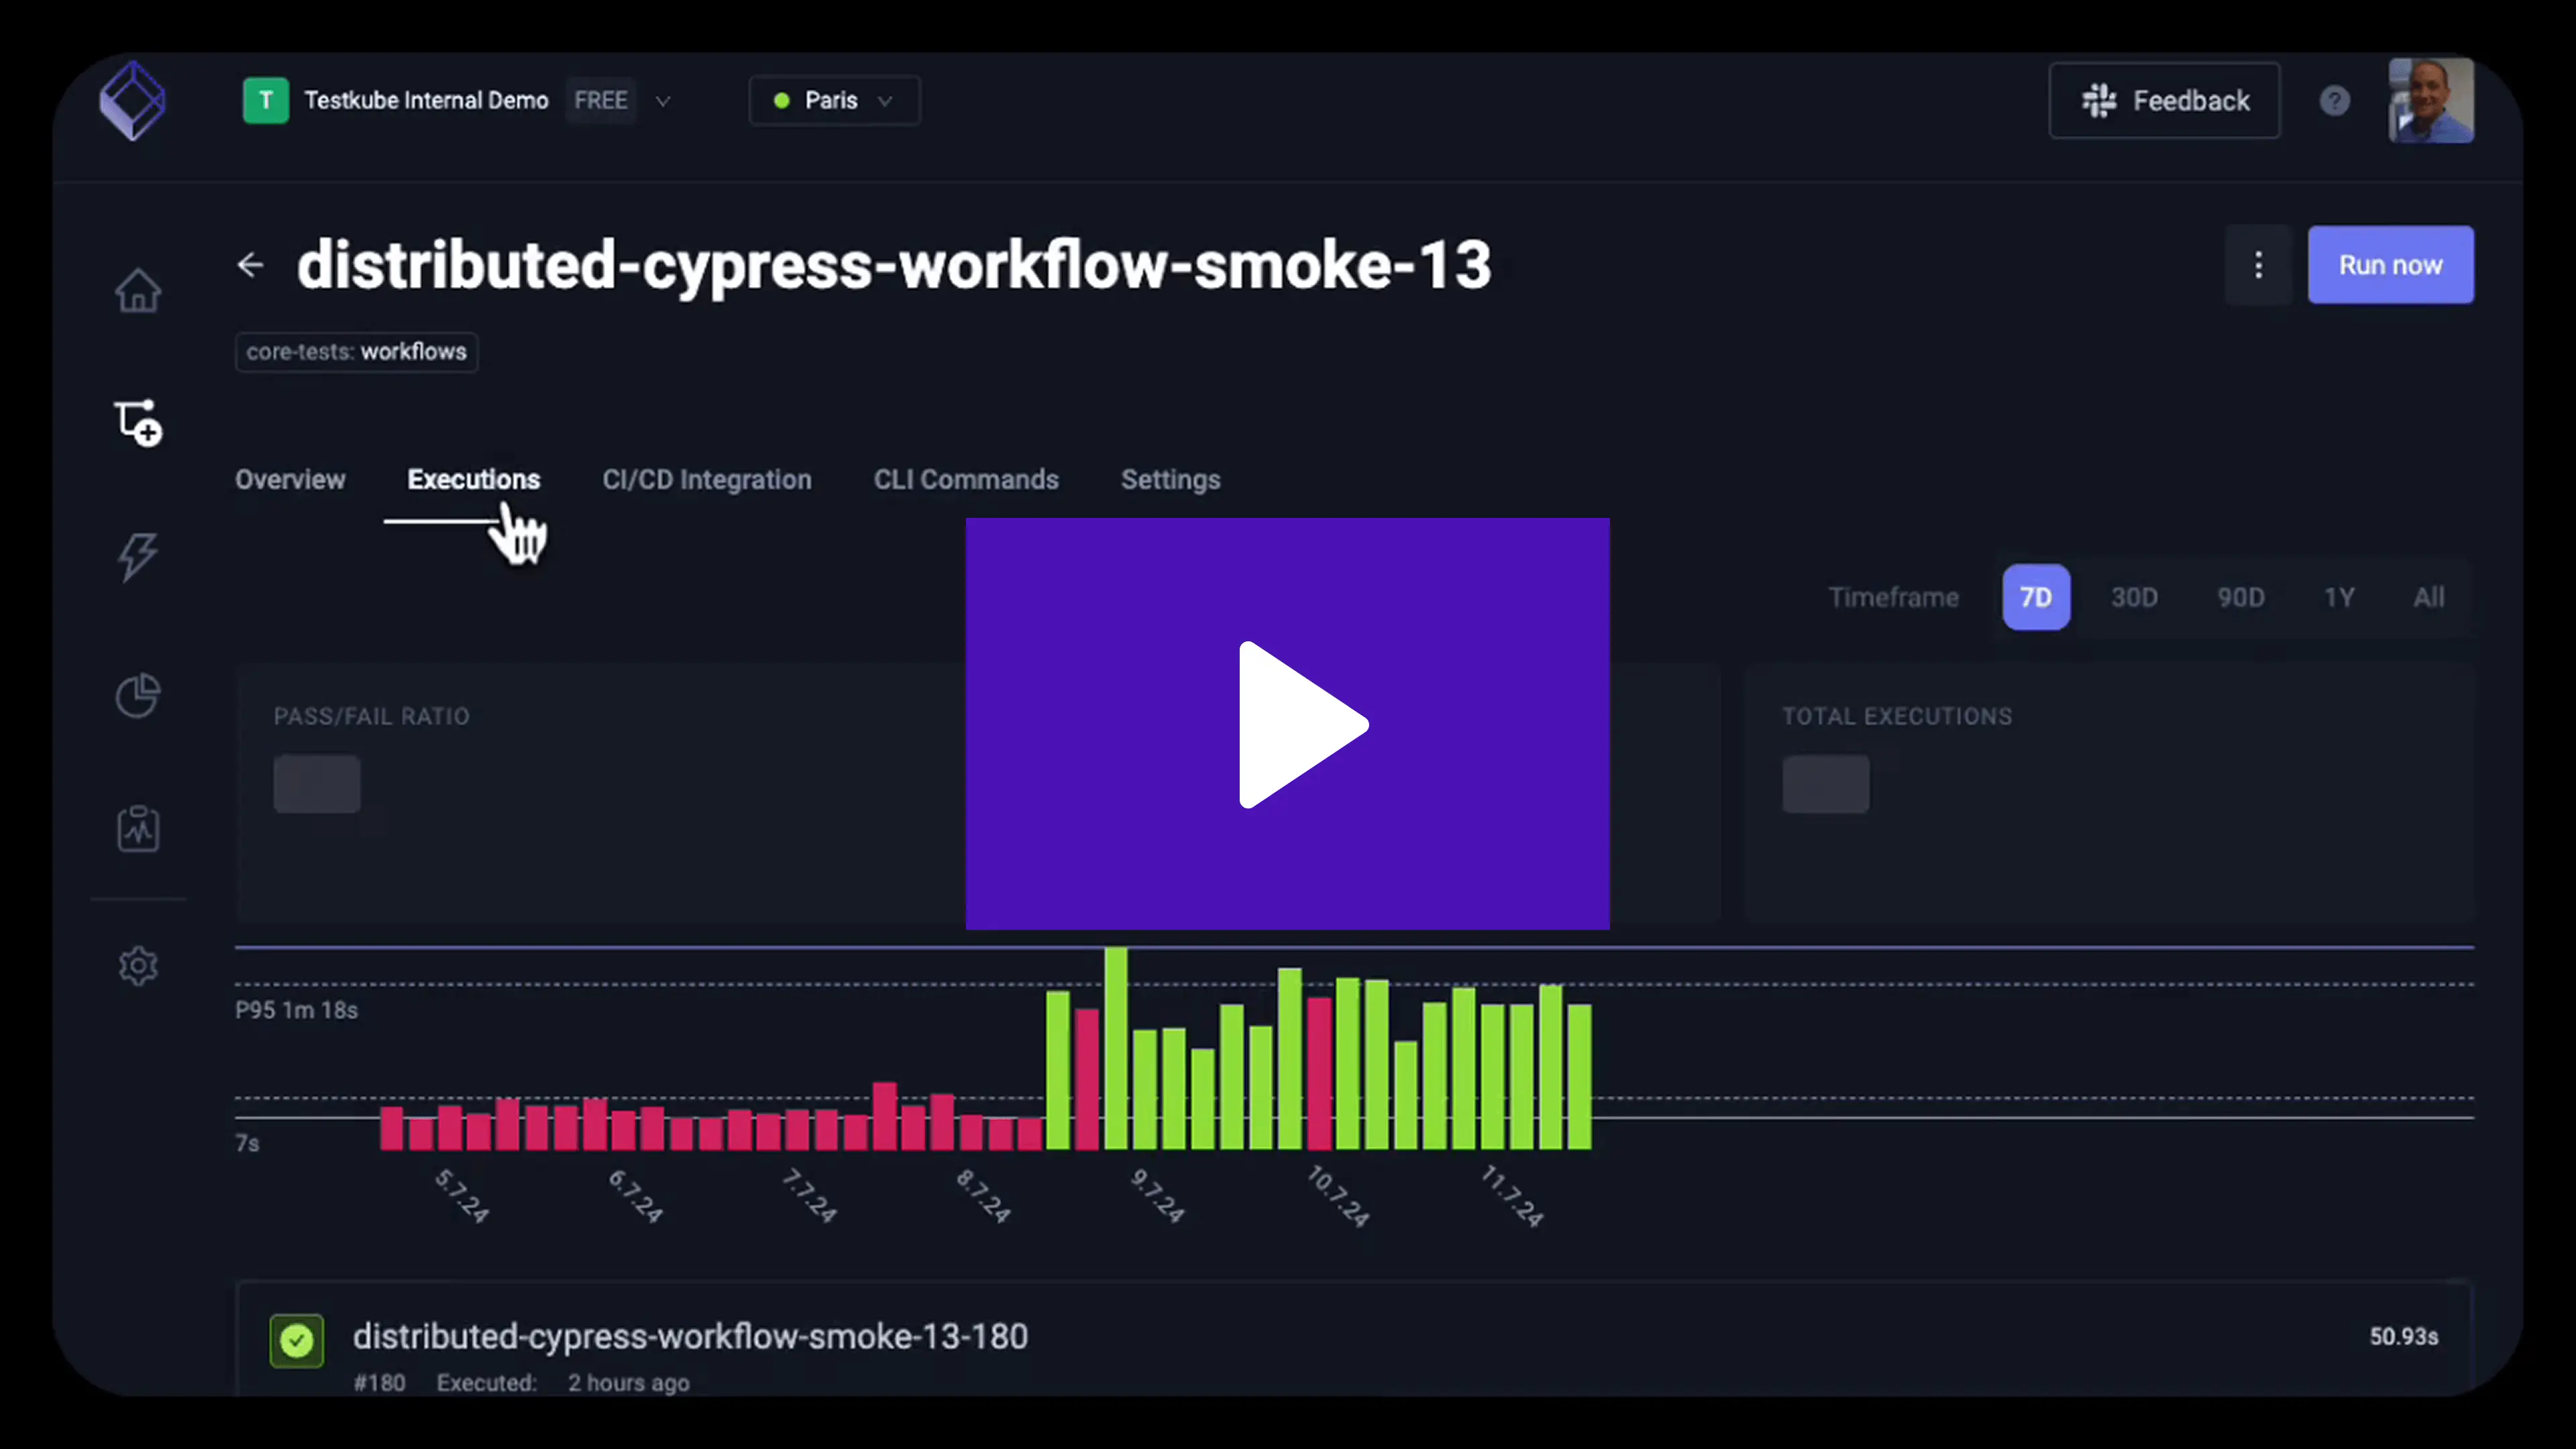The width and height of the screenshot is (2576, 1449).
Task: Select the 7D timeframe option
Action: pos(2035,597)
